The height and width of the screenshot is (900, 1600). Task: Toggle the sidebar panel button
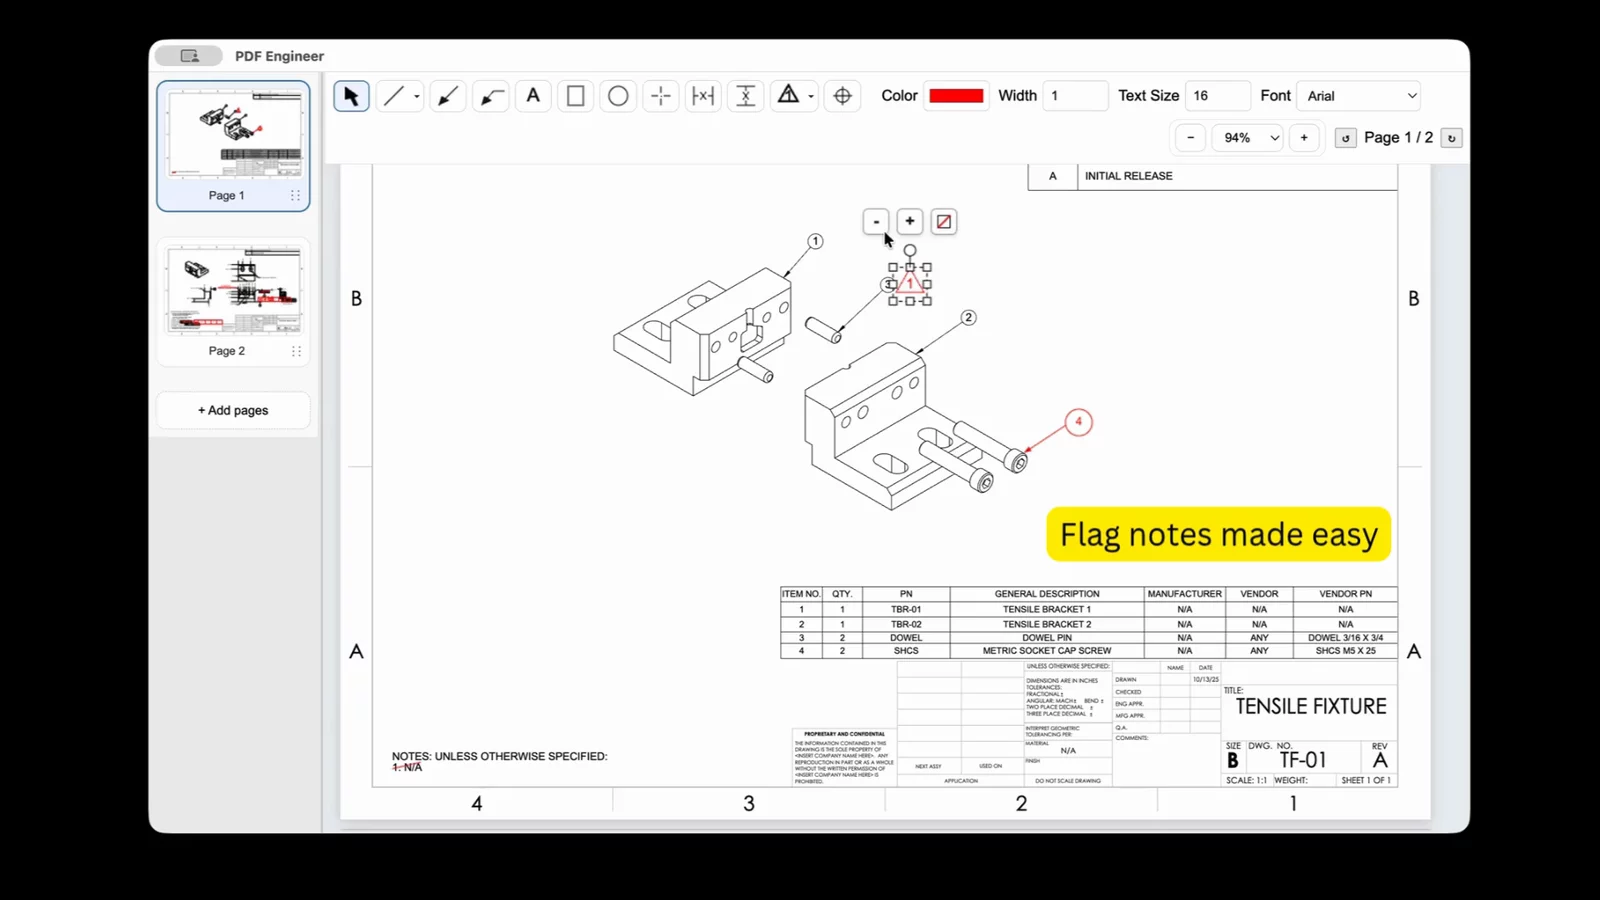click(x=189, y=56)
